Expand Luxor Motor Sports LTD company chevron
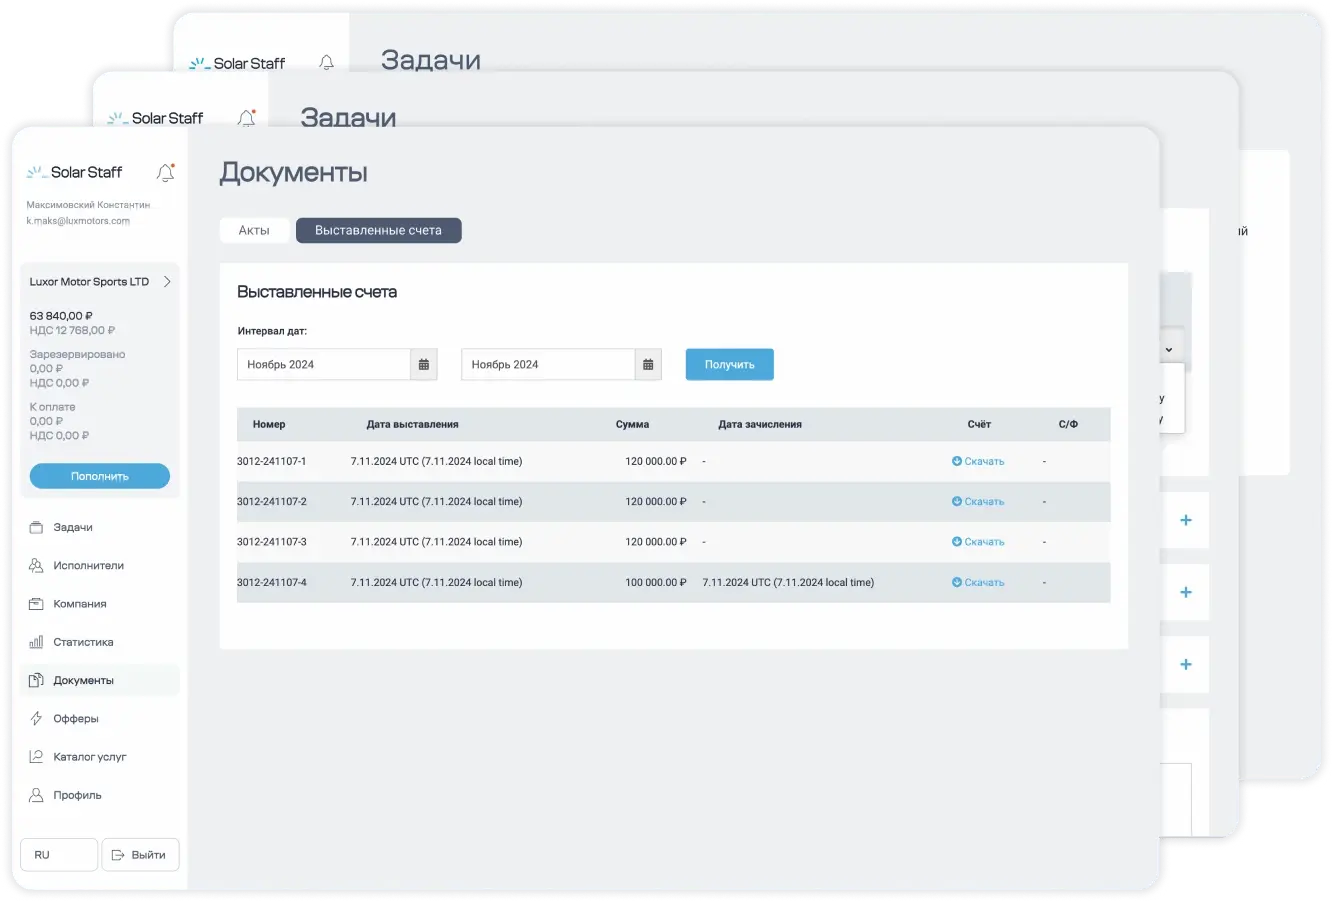Screen dimensions: 1333x902 point(167,282)
